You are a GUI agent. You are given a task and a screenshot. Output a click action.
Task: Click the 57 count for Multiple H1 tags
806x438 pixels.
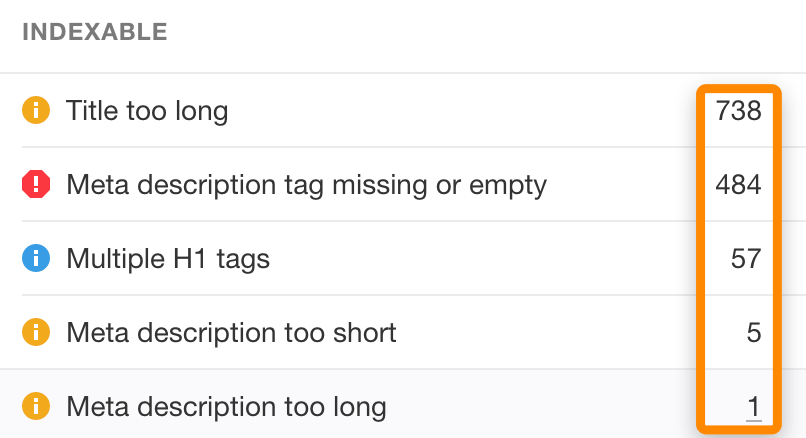(x=746, y=259)
